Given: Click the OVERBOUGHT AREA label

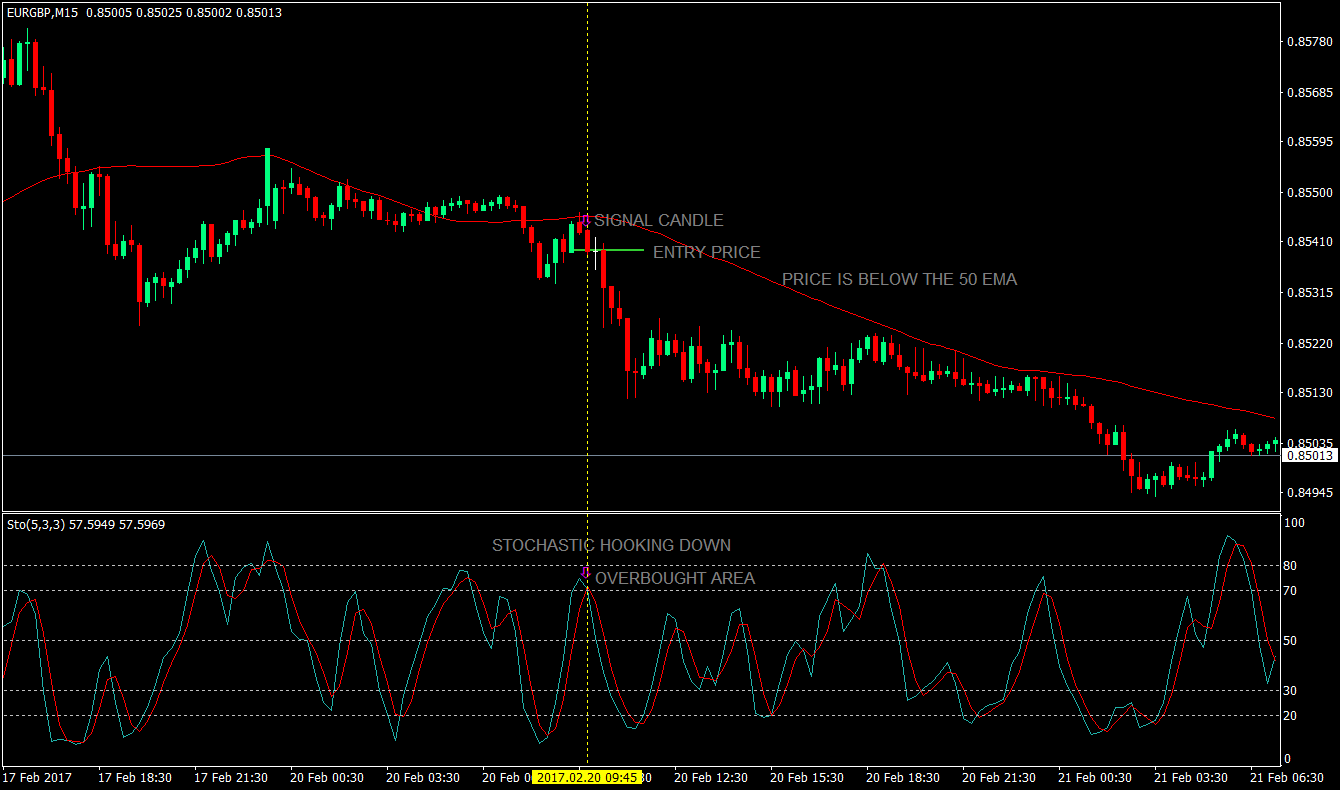Looking at the screenshot, I should [675, 578].
